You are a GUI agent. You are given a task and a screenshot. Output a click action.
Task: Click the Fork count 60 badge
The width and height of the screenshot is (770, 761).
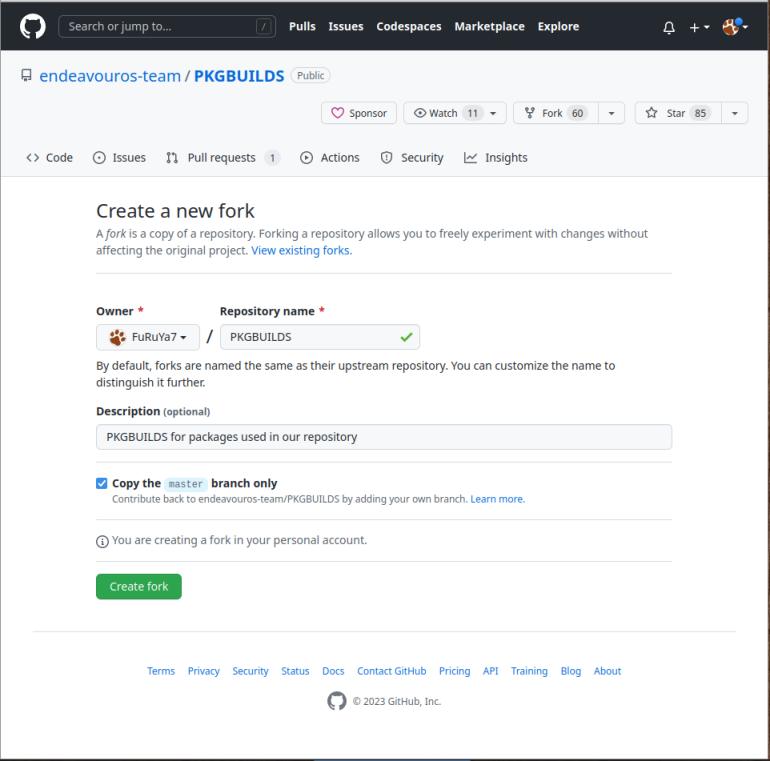click(x=578, y=113)
